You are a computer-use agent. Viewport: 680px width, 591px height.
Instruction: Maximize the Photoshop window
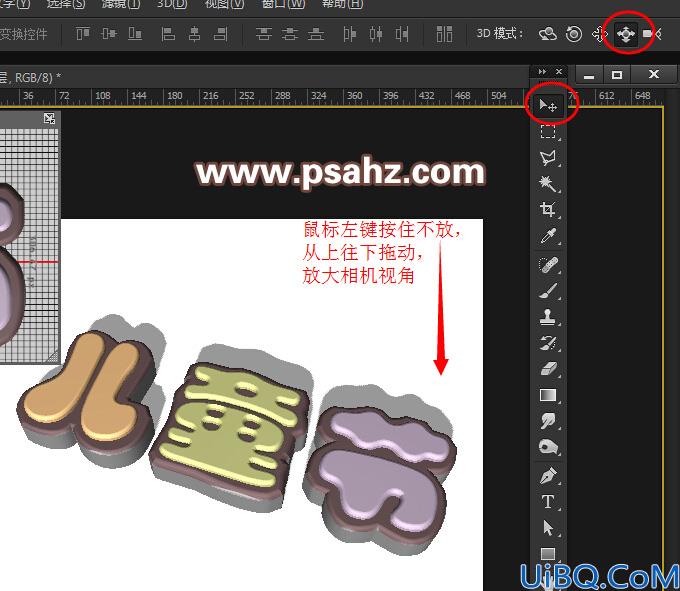617,75
